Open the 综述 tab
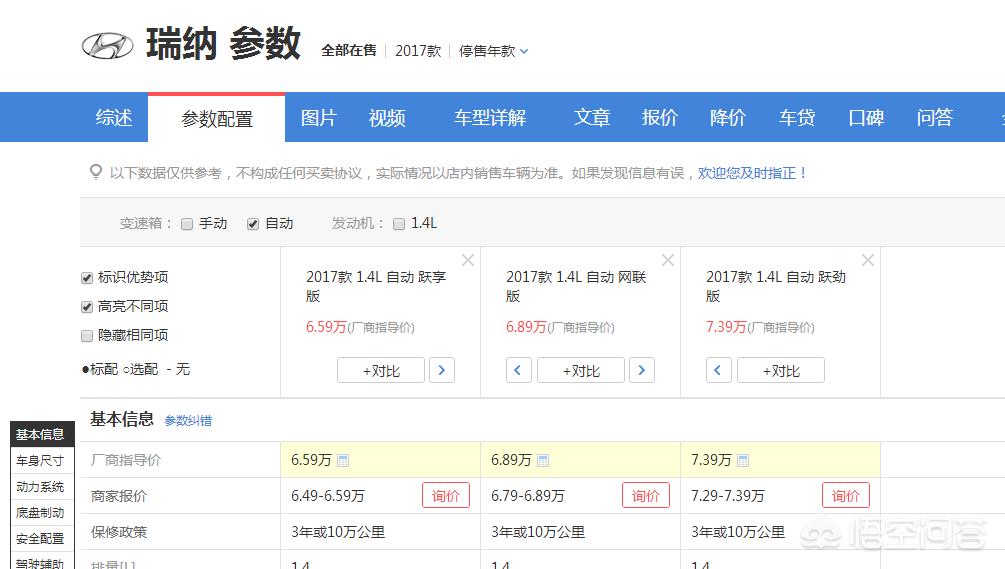 click(x=114, y=117)
